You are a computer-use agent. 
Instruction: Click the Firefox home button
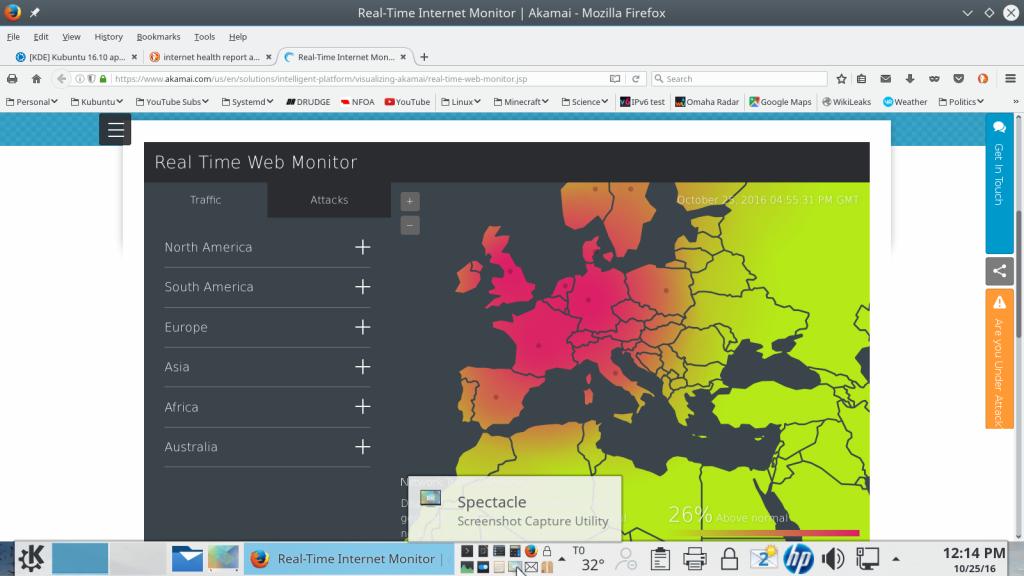click(x=36, y=79)
